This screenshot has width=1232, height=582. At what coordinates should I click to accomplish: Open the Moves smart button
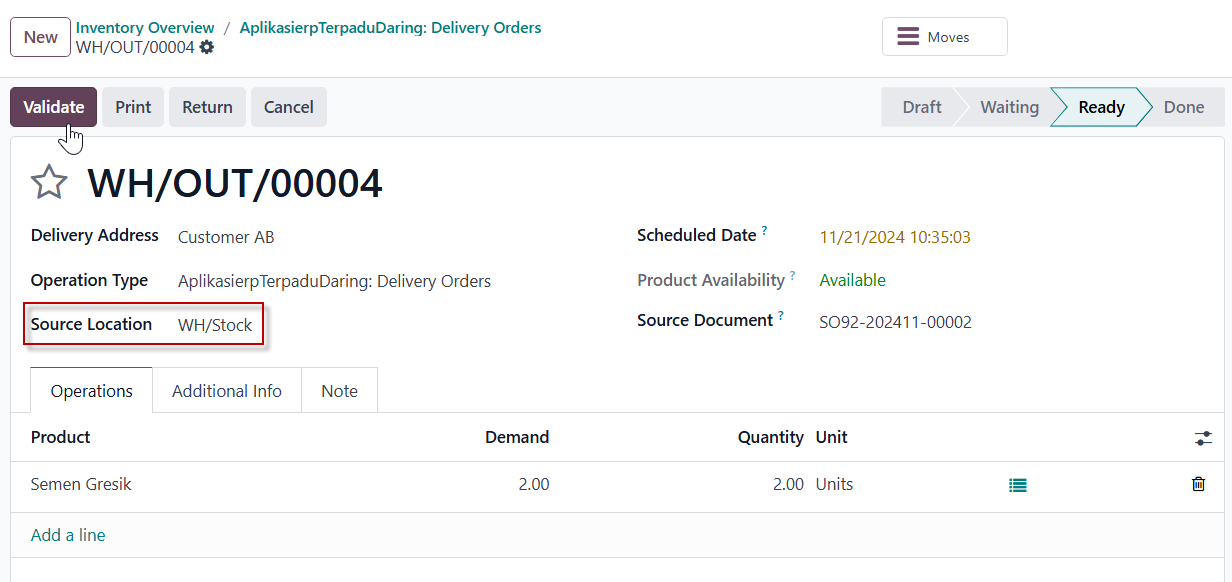945,37
